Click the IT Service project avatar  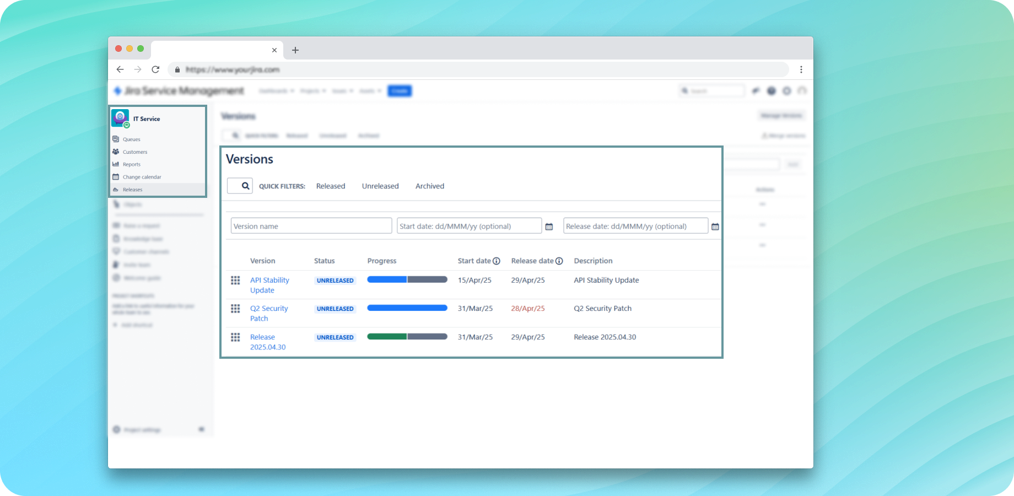coord(120,118)
